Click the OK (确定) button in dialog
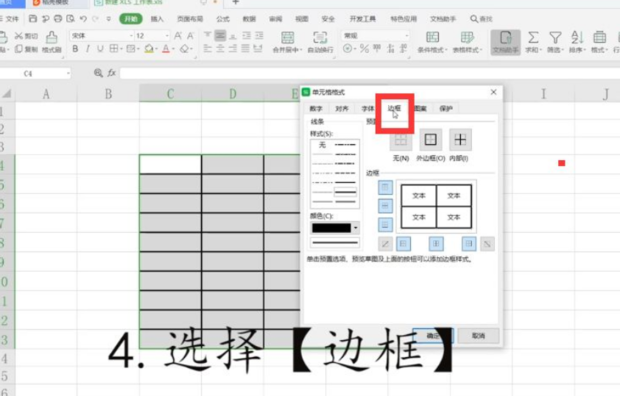Screen dimensions: 620x396 click(433, 335)
